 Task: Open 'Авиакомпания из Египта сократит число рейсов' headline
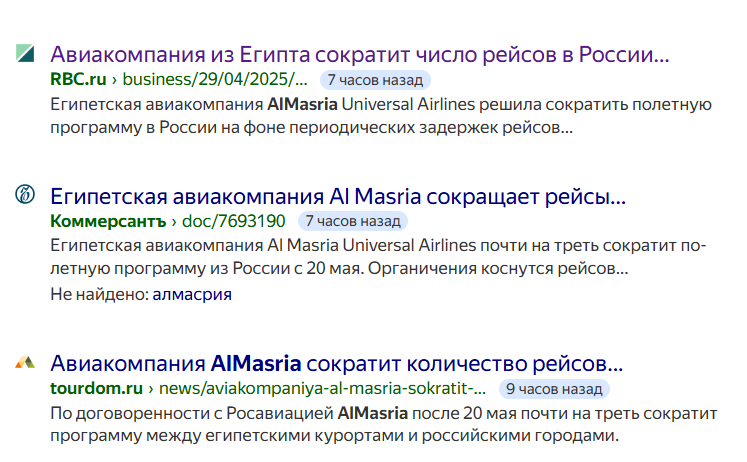[x=360, y=54]
